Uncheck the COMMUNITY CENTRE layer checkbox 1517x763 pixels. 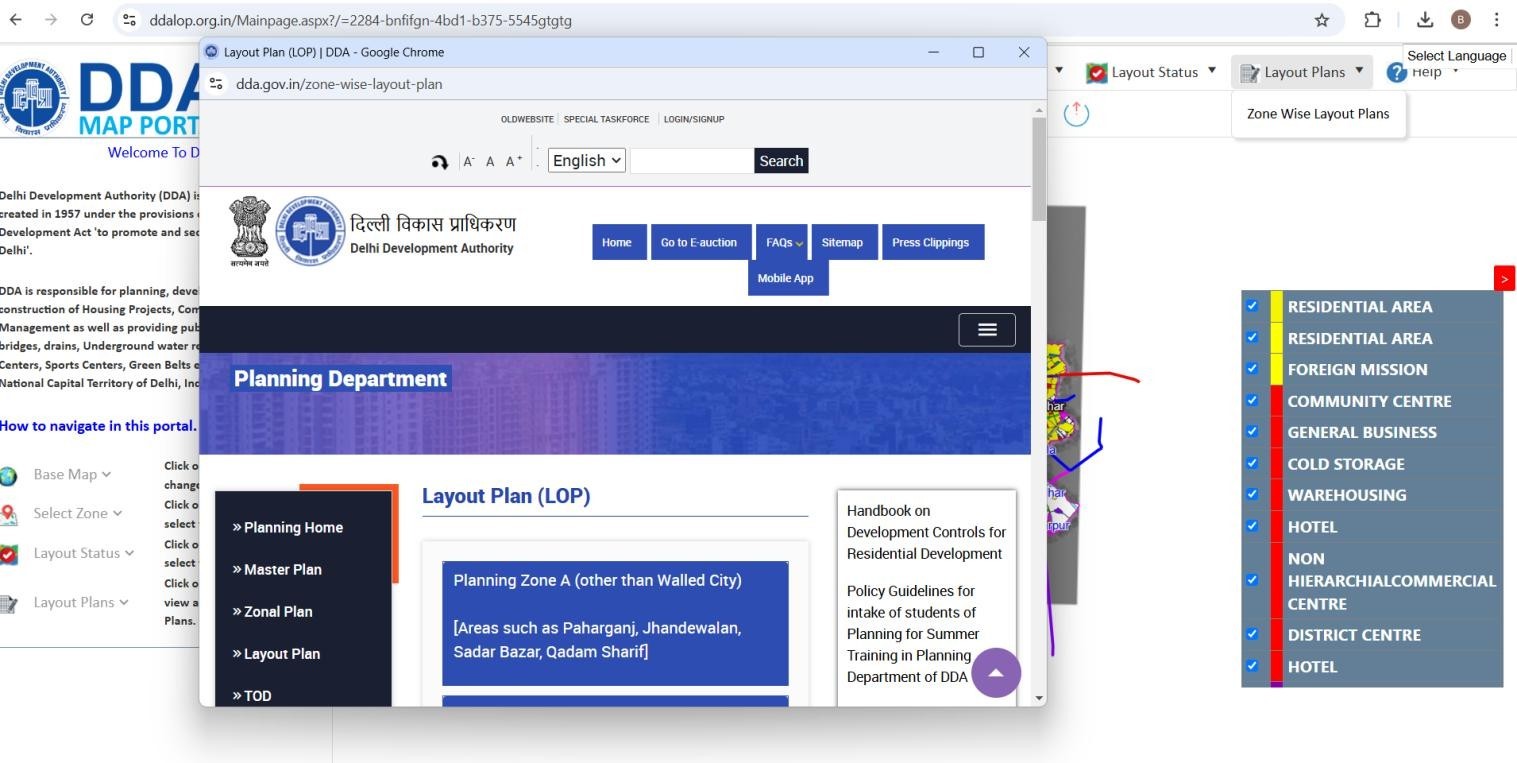[x=1252, y=400]
